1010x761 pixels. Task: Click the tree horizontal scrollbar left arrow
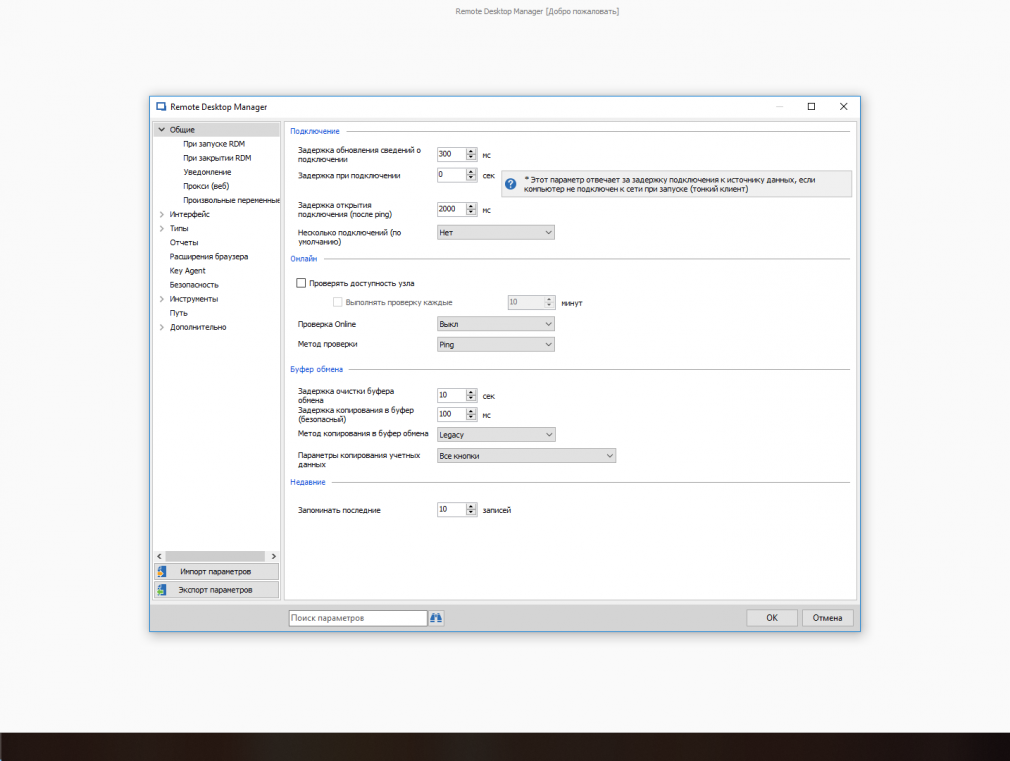click(x=160, y=556)
